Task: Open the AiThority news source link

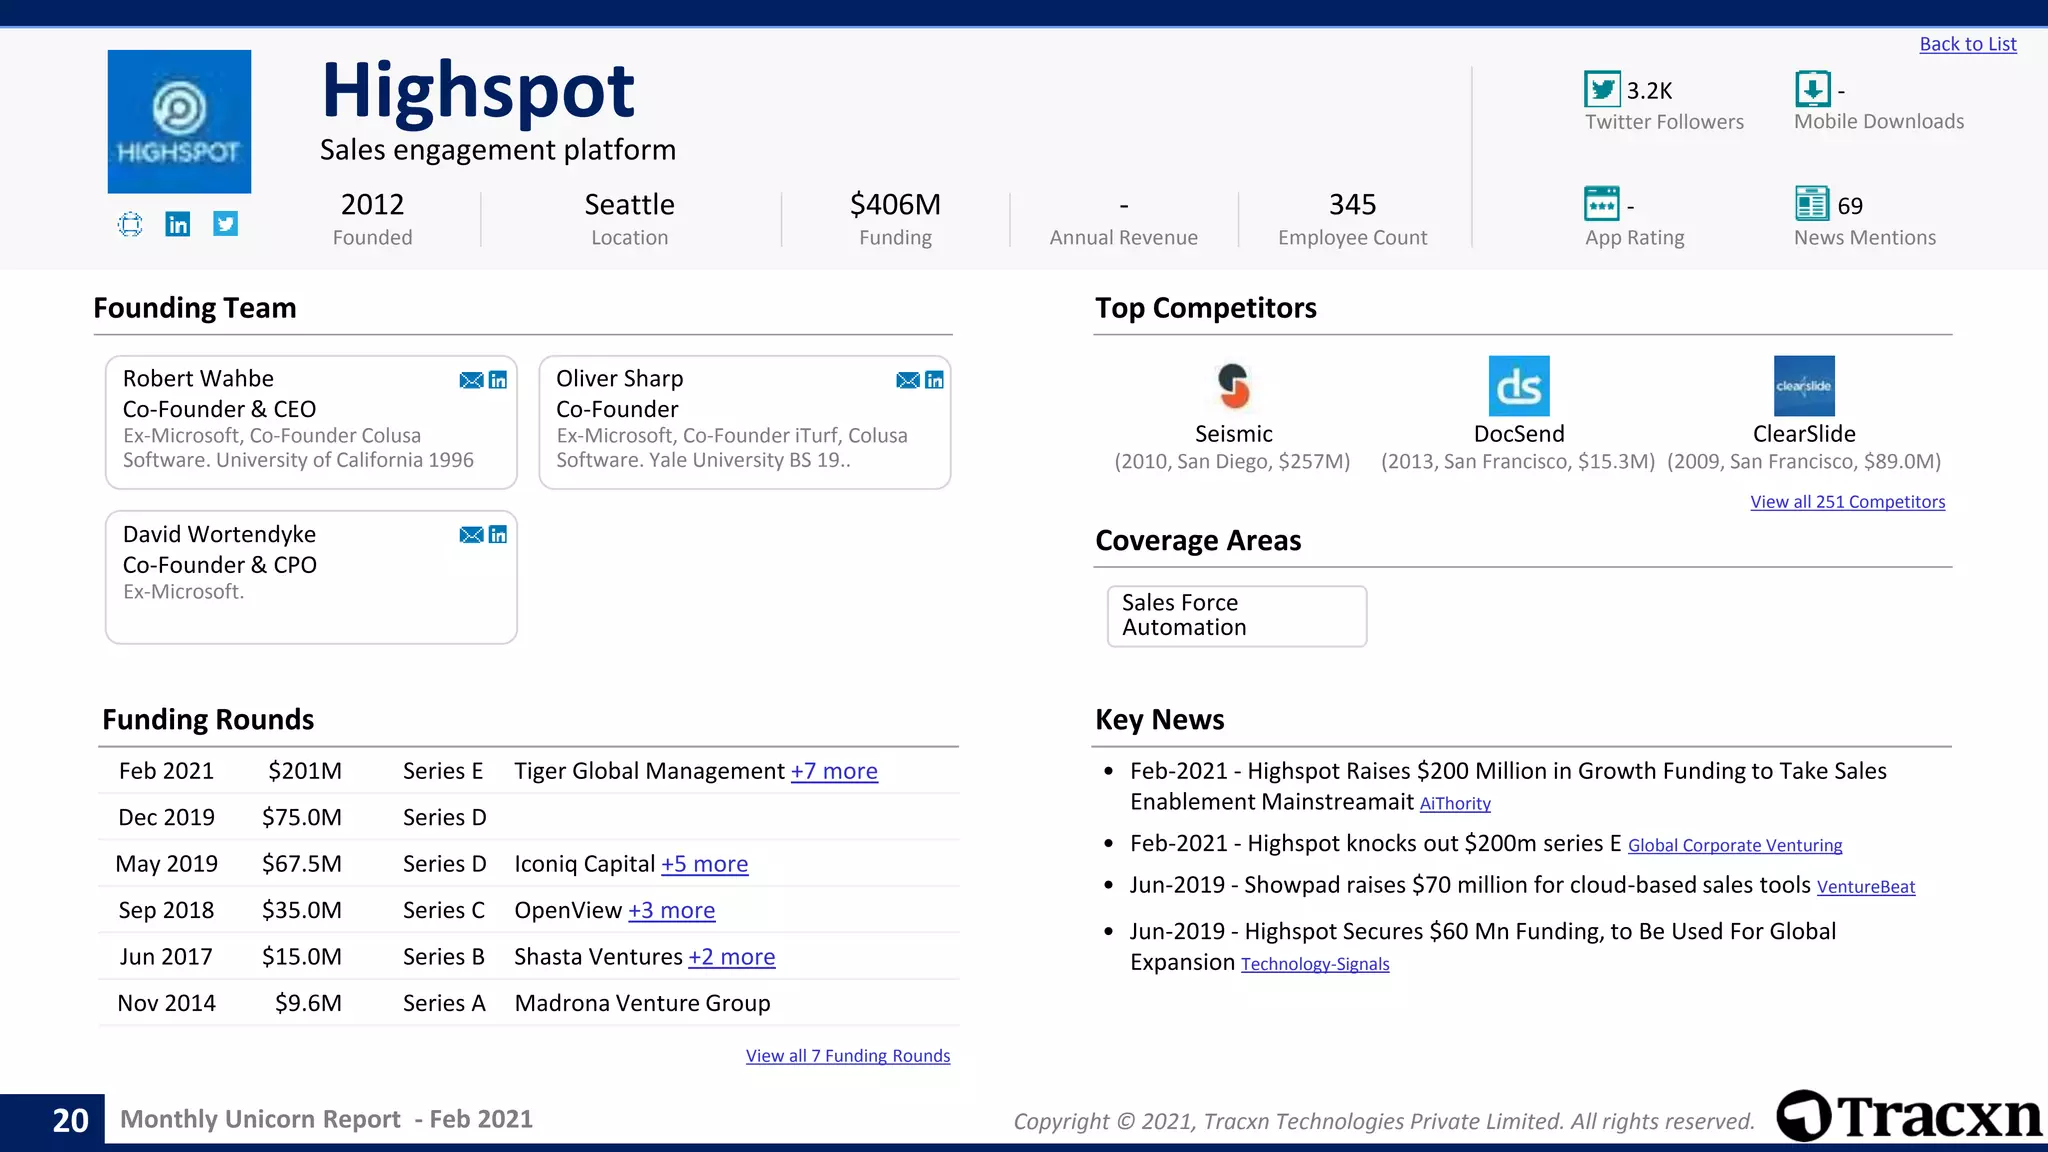Action: (1455, 804)
